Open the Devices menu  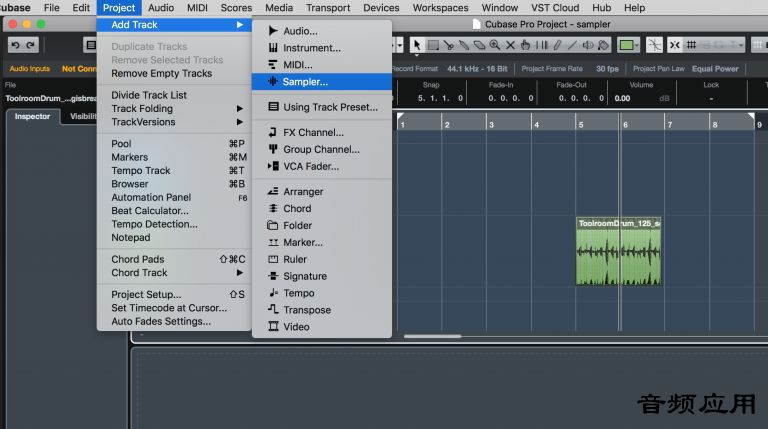[x=381, y=8]
